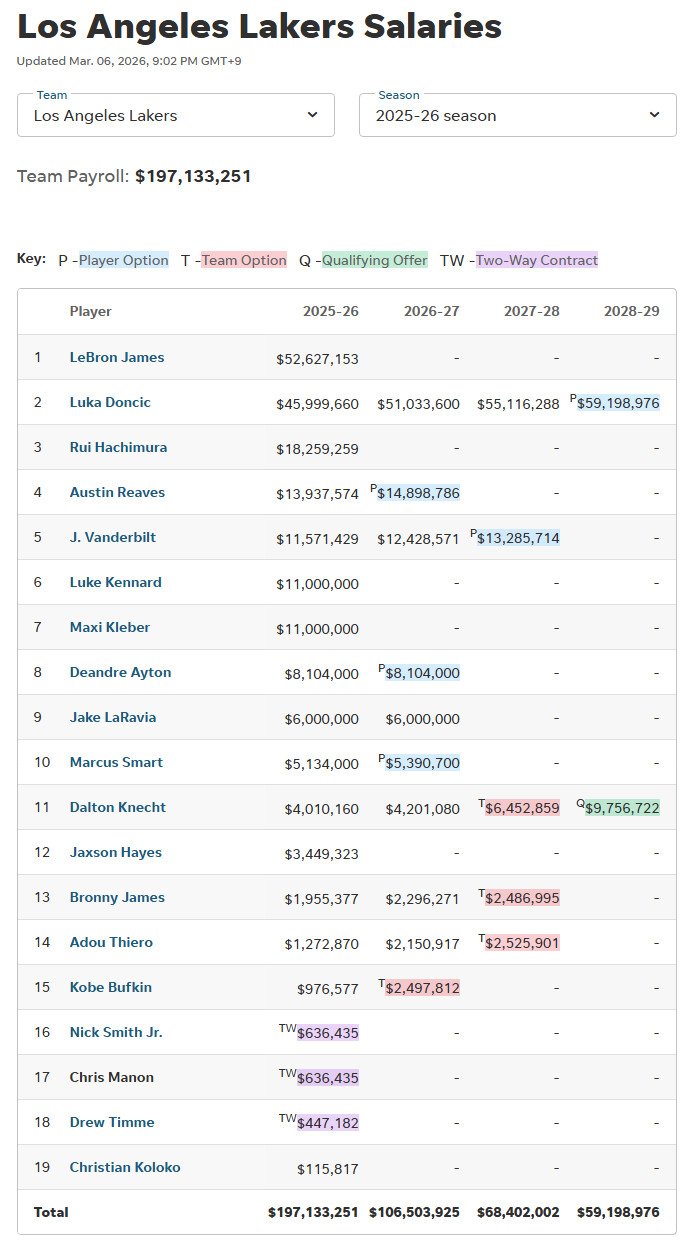Click the Team dropdown chevron arrow
This screenshot has height=1243, width=689.
click(313, 115)
